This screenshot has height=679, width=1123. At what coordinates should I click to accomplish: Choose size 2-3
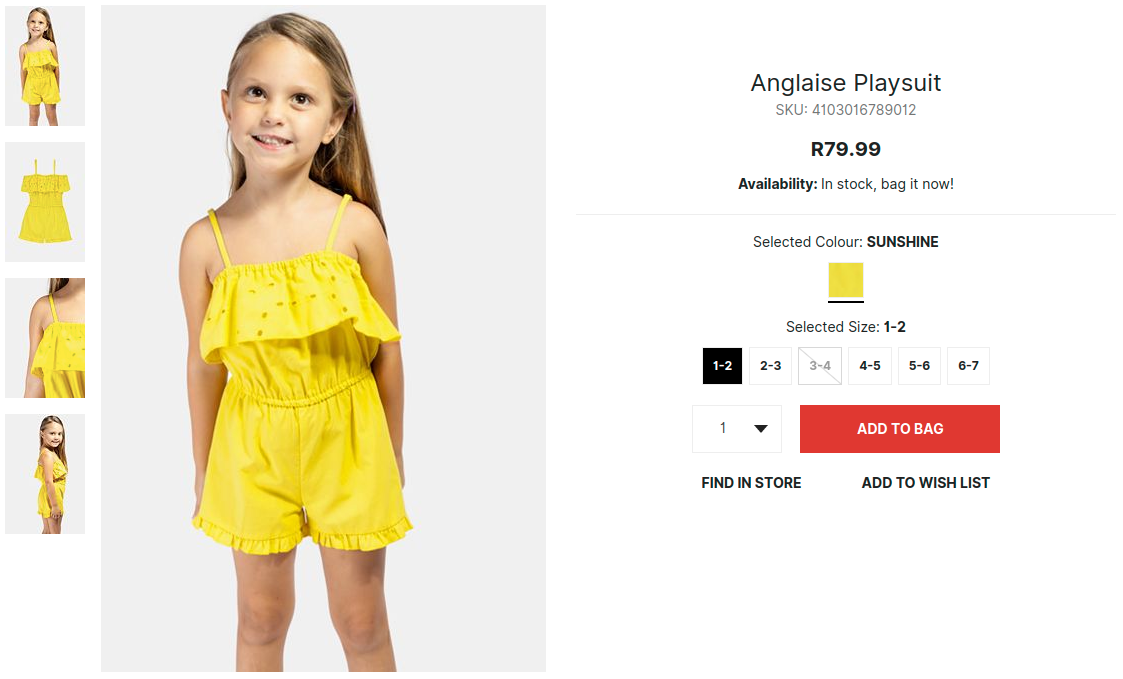(x=770, y=366)
